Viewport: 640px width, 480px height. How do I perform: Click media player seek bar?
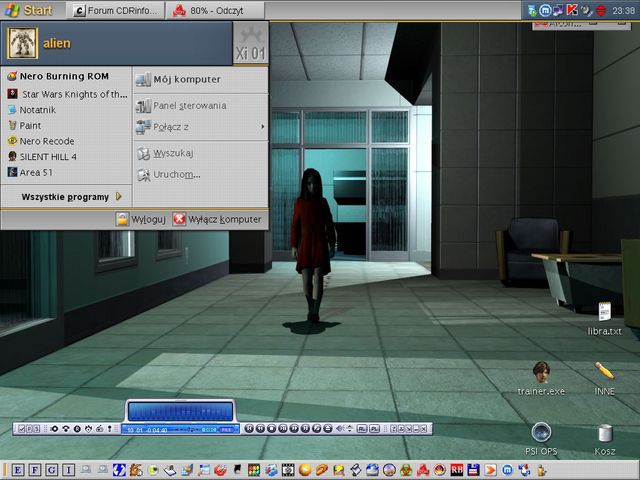[189, 429]
